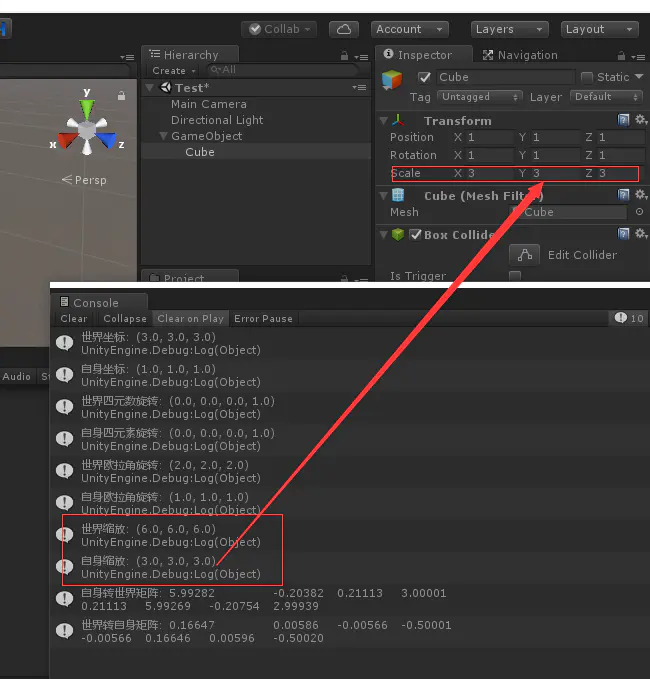Click the green Y axis gizmo cone
Image resolution: width=650 pixels, height=679 pixels.
[87, 108]
